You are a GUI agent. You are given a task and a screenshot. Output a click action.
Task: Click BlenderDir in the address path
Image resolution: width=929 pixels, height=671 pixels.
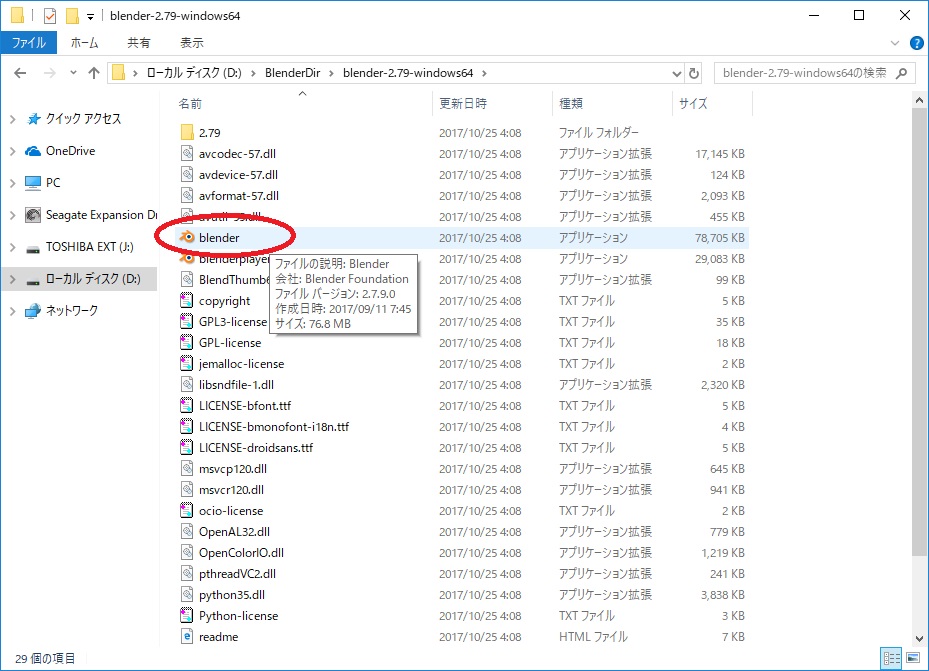click(292, 73)
